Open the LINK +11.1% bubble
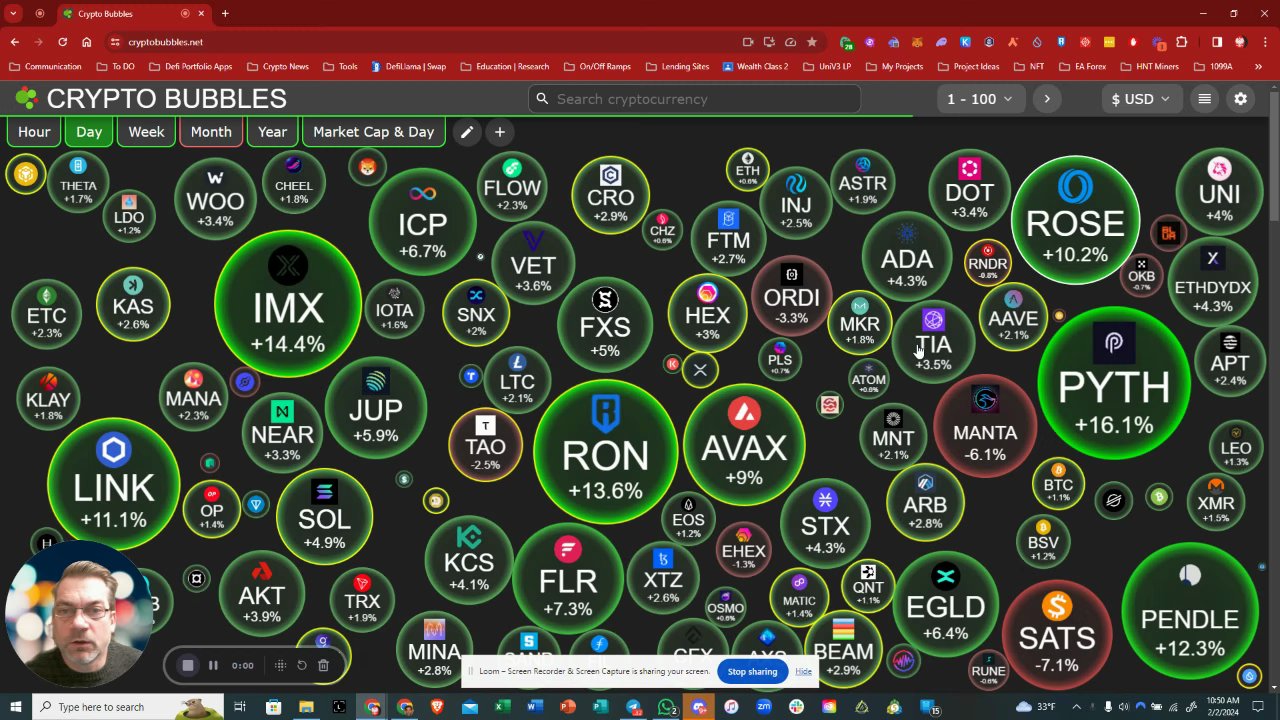Viewport: 1280px width, 720px height. (113, 484)
